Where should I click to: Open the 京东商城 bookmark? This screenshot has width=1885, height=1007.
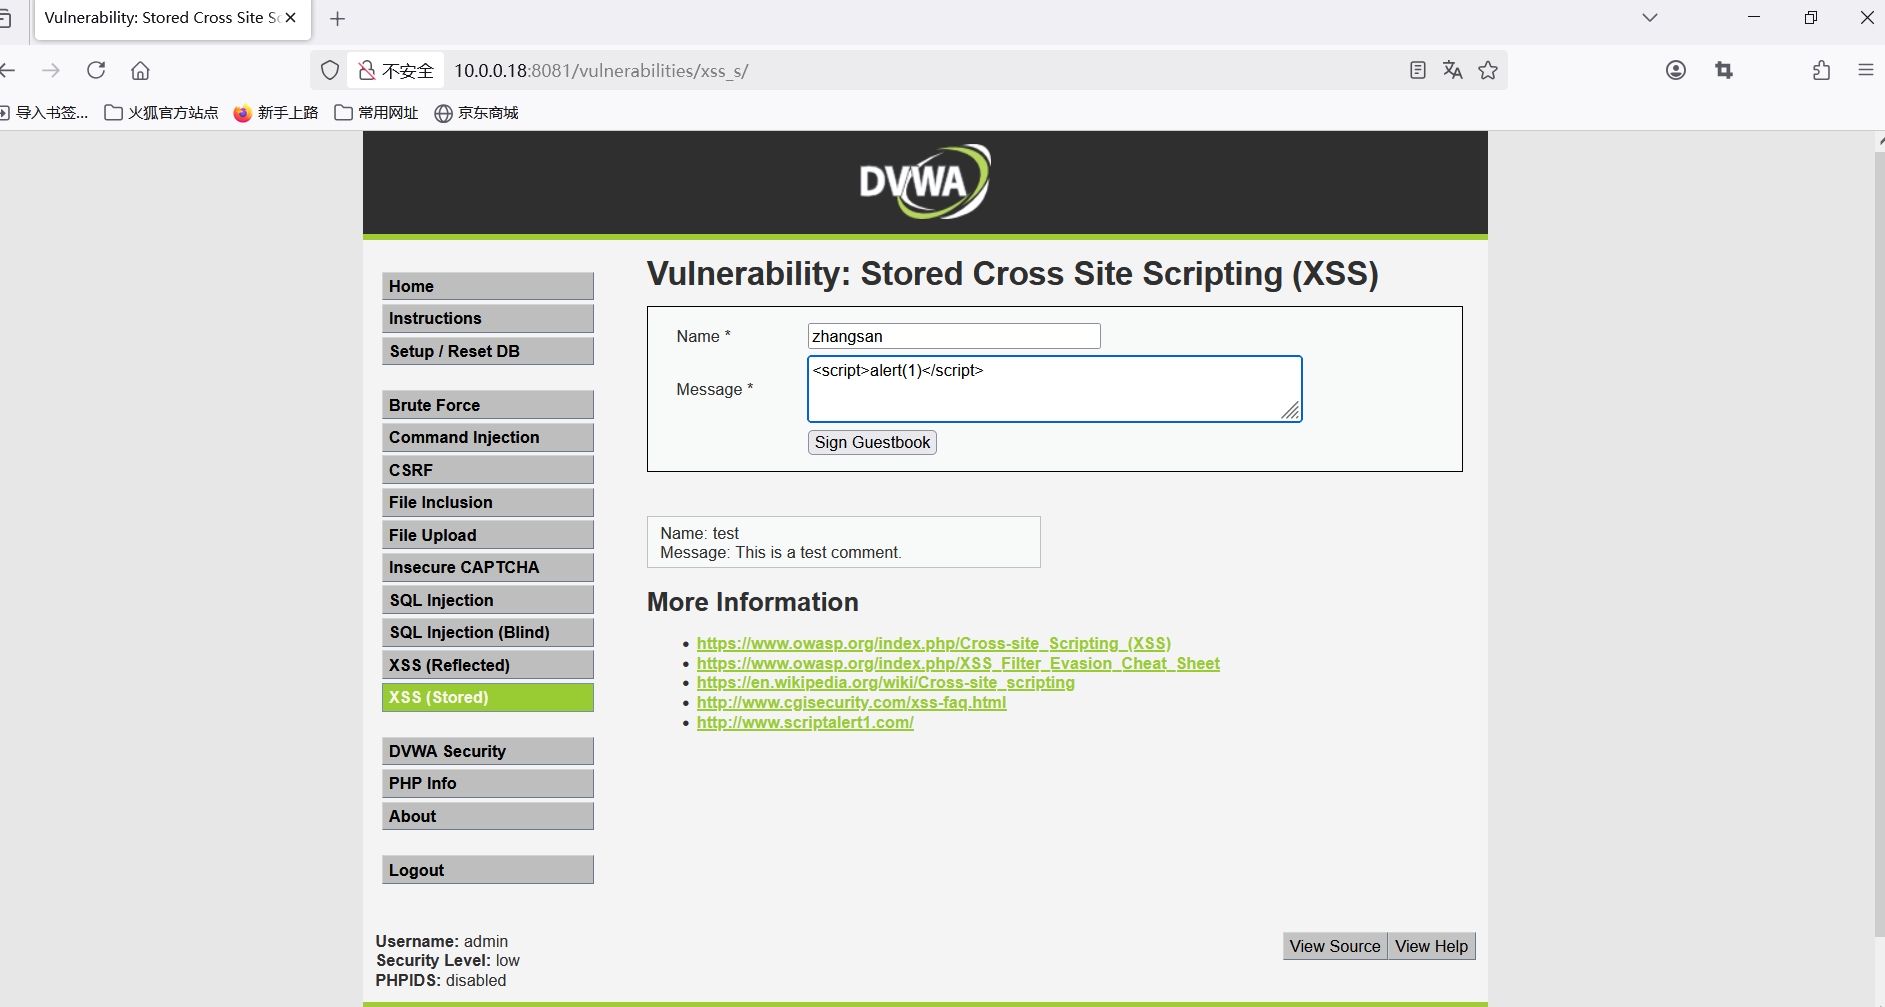pos(477,112)
